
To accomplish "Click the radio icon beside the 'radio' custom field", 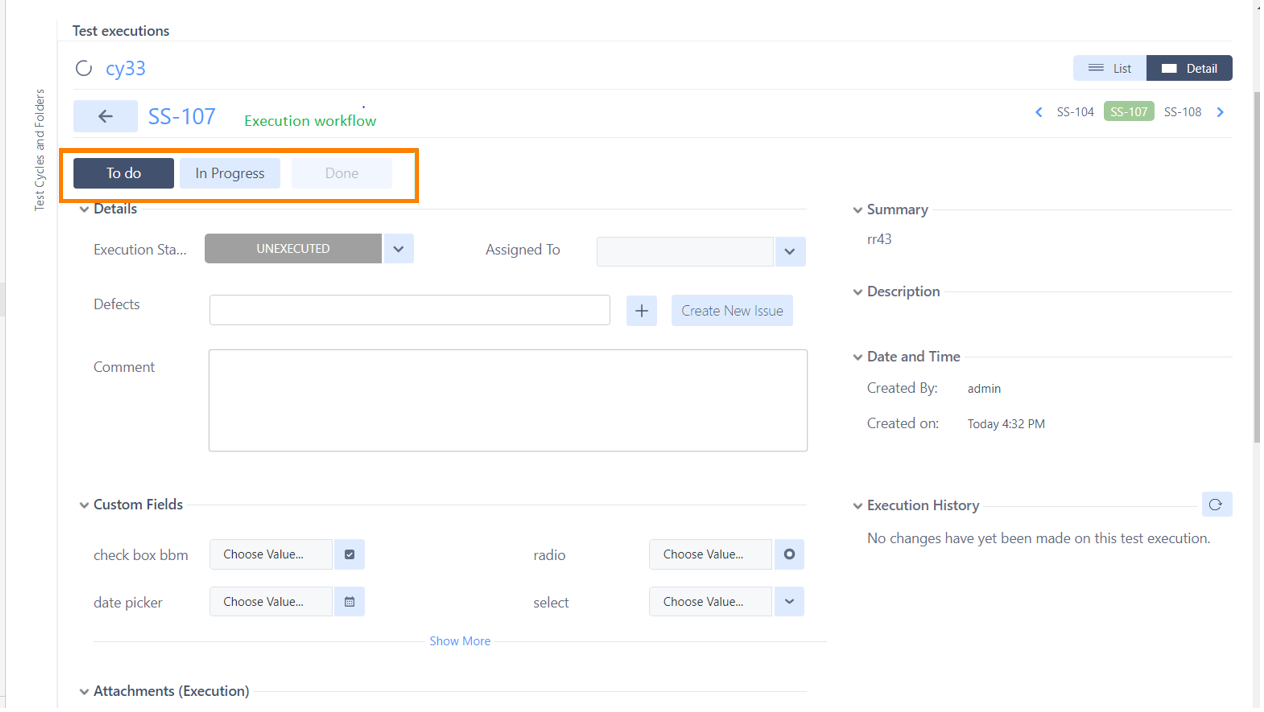I will [789, 554].
